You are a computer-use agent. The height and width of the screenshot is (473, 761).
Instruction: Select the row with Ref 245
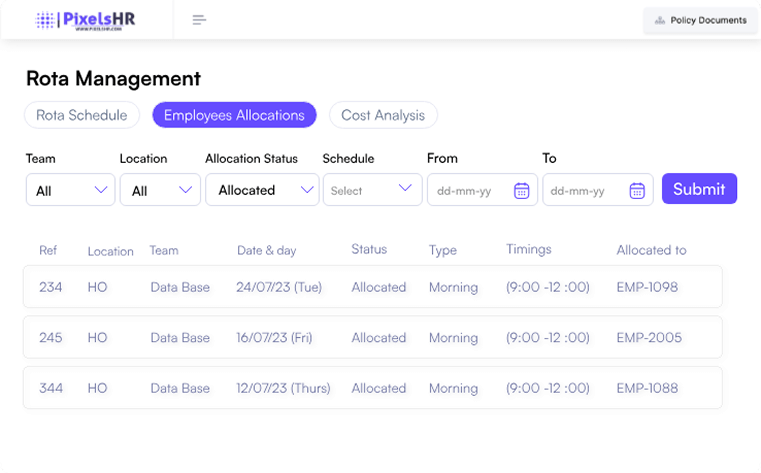372,338
